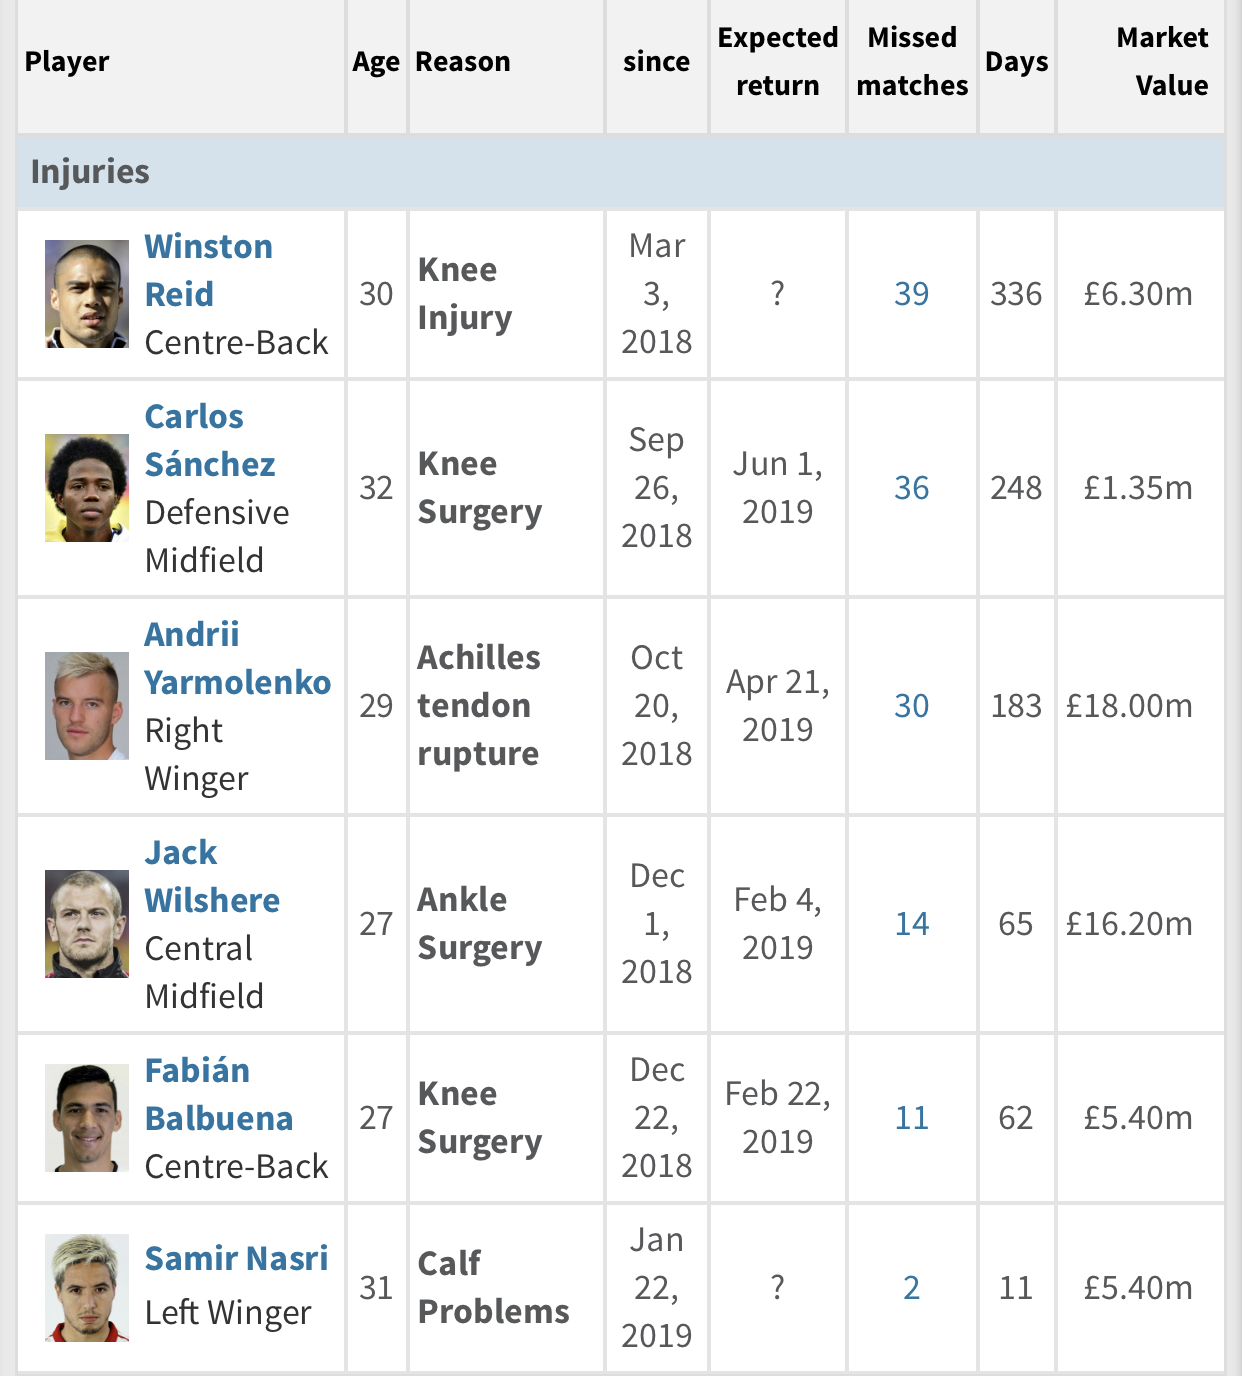This screenshot has height=1376, width=1242.
Task: Open Winston Reid's player profile link
Action: pos(208,270)
